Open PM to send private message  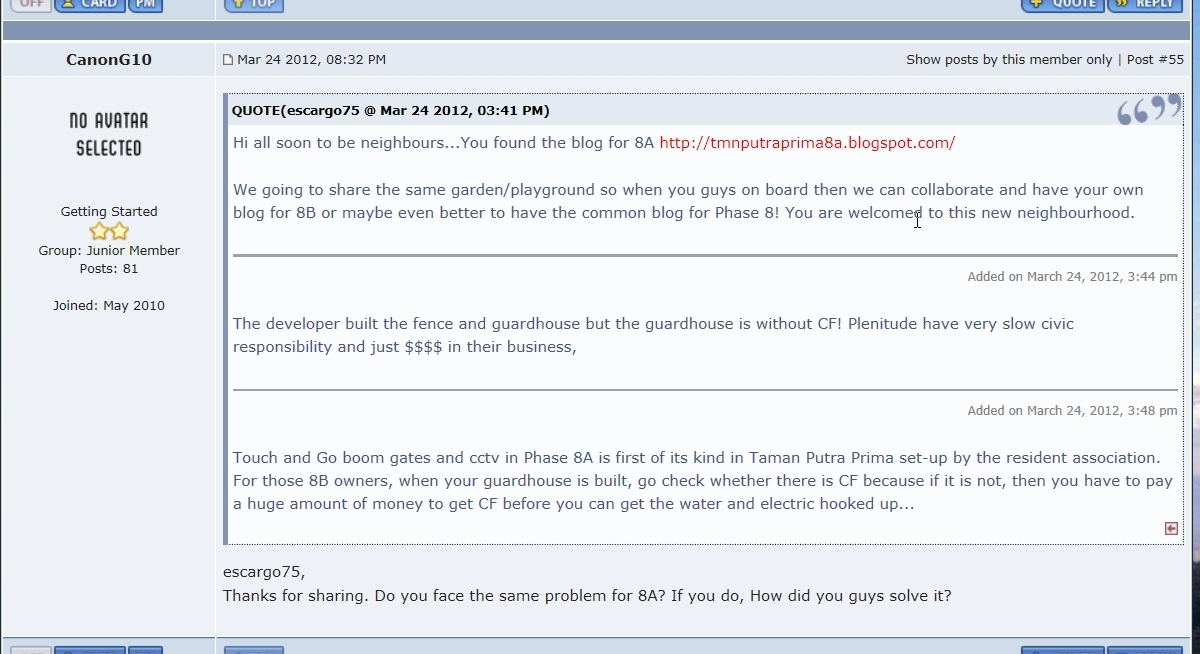[145, 4]
